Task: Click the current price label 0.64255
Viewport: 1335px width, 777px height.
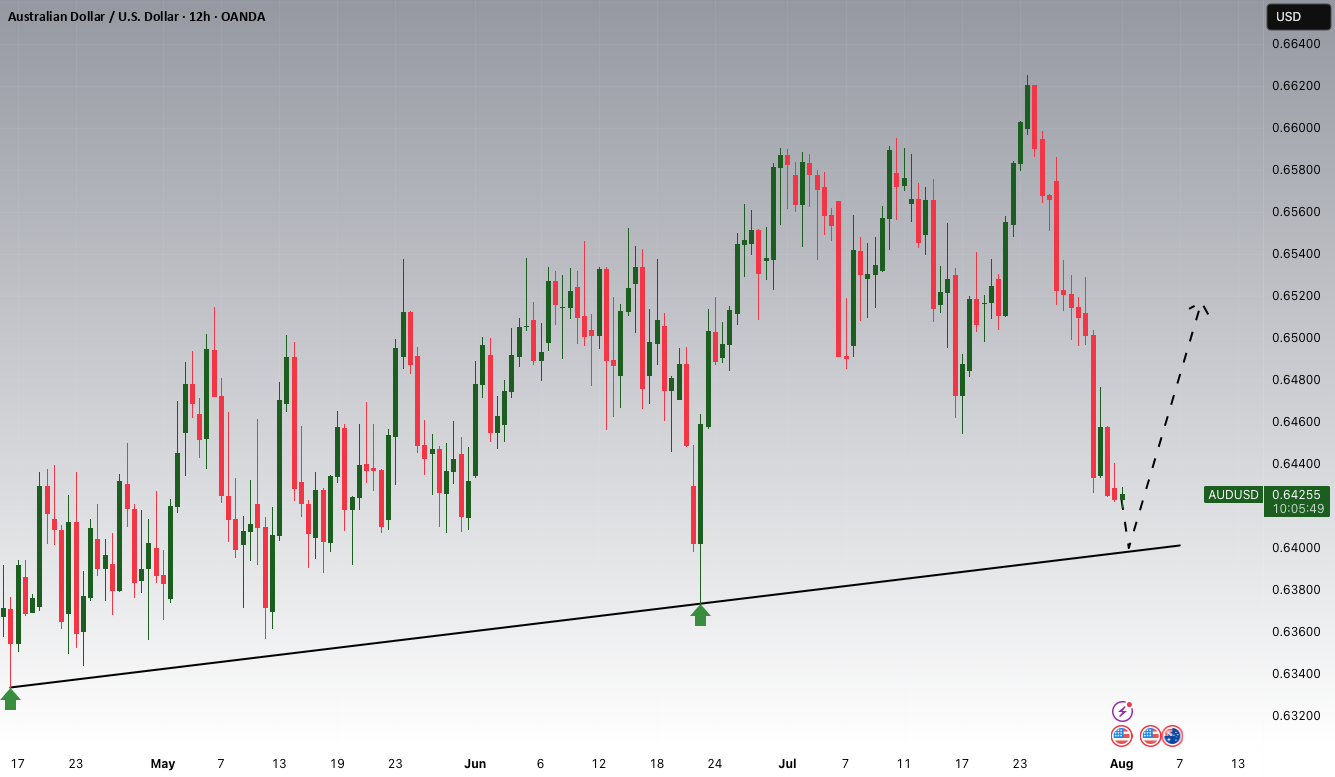Action: pyautogui.click(x=1296, y=494)
